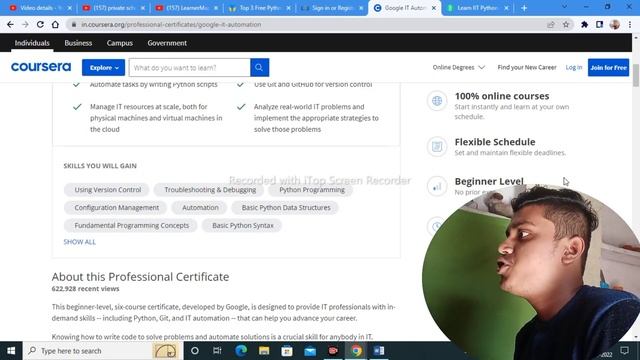Open the Chrome extensions puzzle icon

click(584, 24)
